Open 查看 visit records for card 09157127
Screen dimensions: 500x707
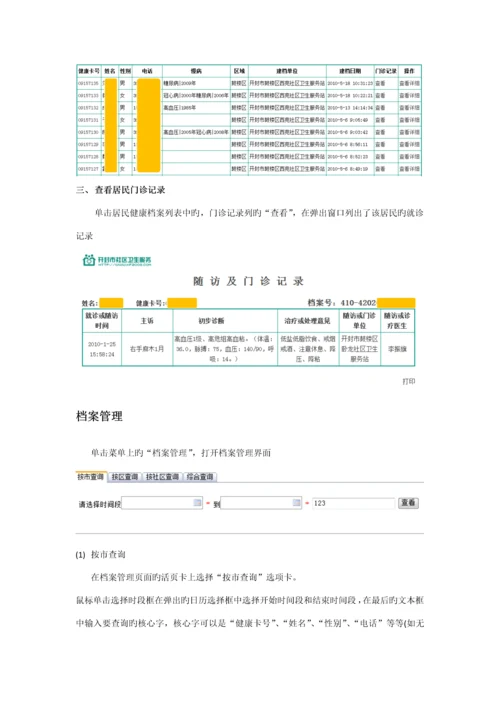[x=381, y=169]
